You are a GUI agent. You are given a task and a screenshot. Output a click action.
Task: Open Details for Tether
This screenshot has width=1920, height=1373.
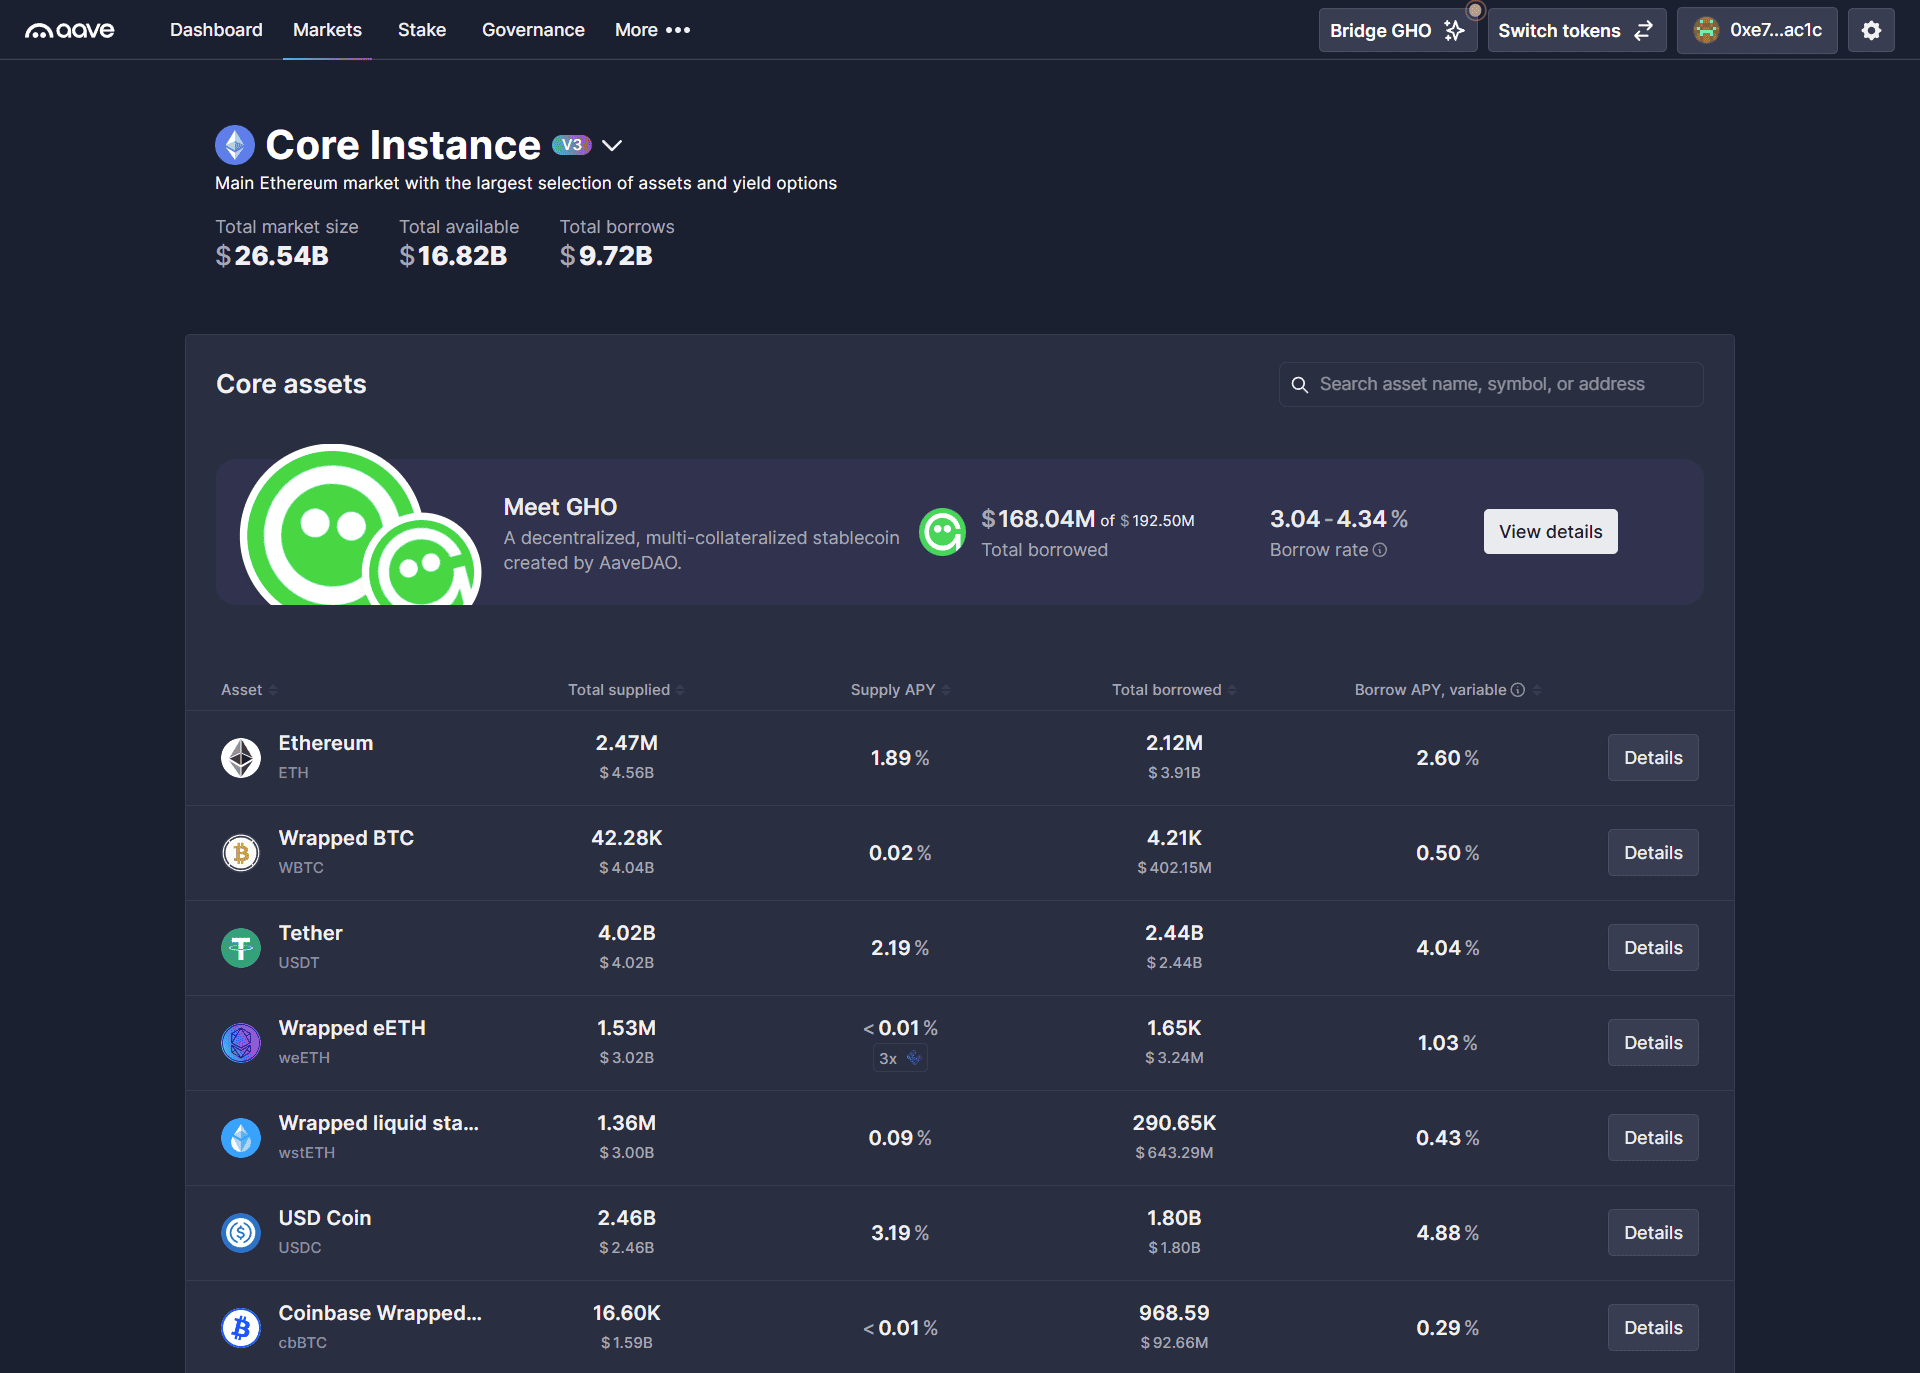pos(1653,948)
